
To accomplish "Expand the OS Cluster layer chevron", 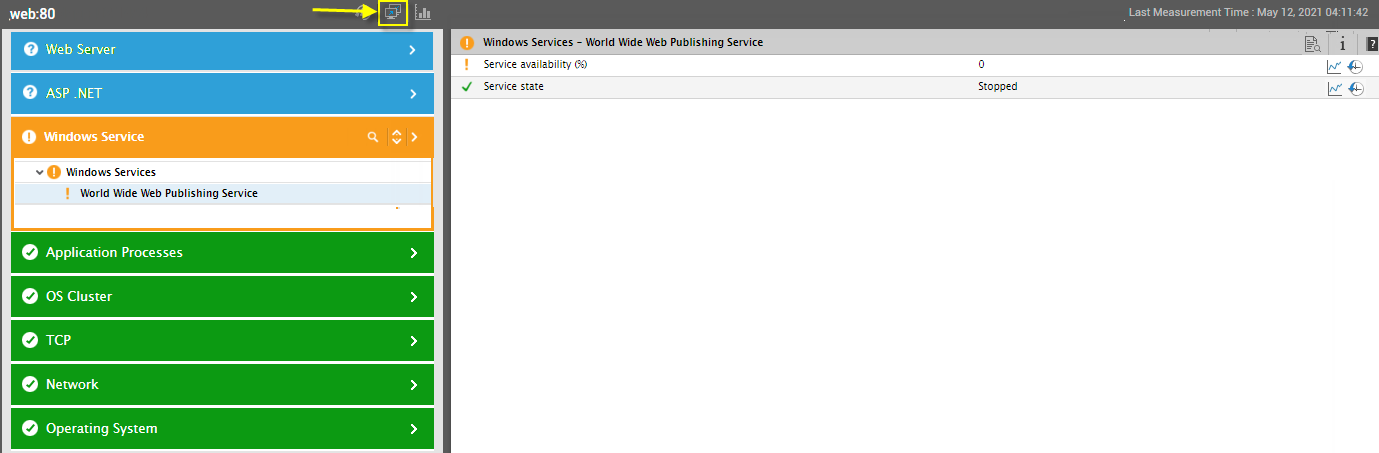I will [413, 297].
